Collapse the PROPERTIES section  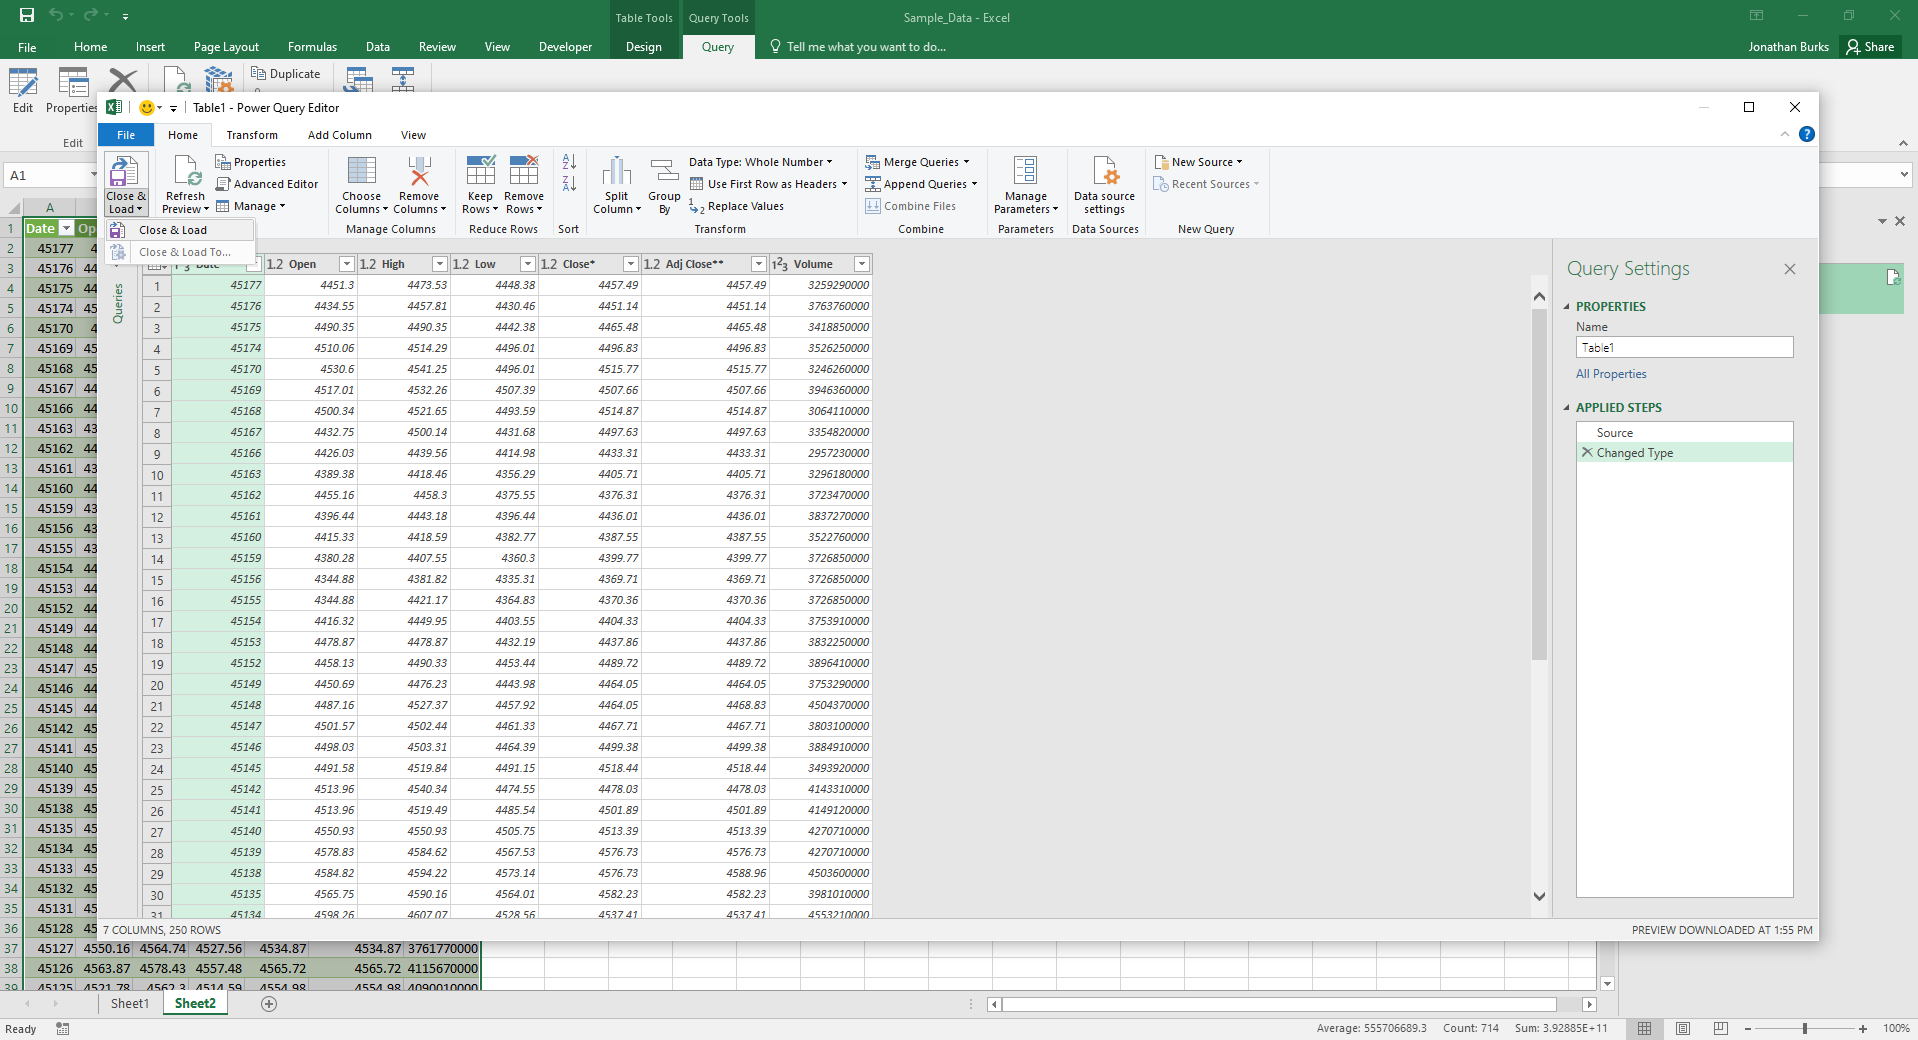point(1567,307)
